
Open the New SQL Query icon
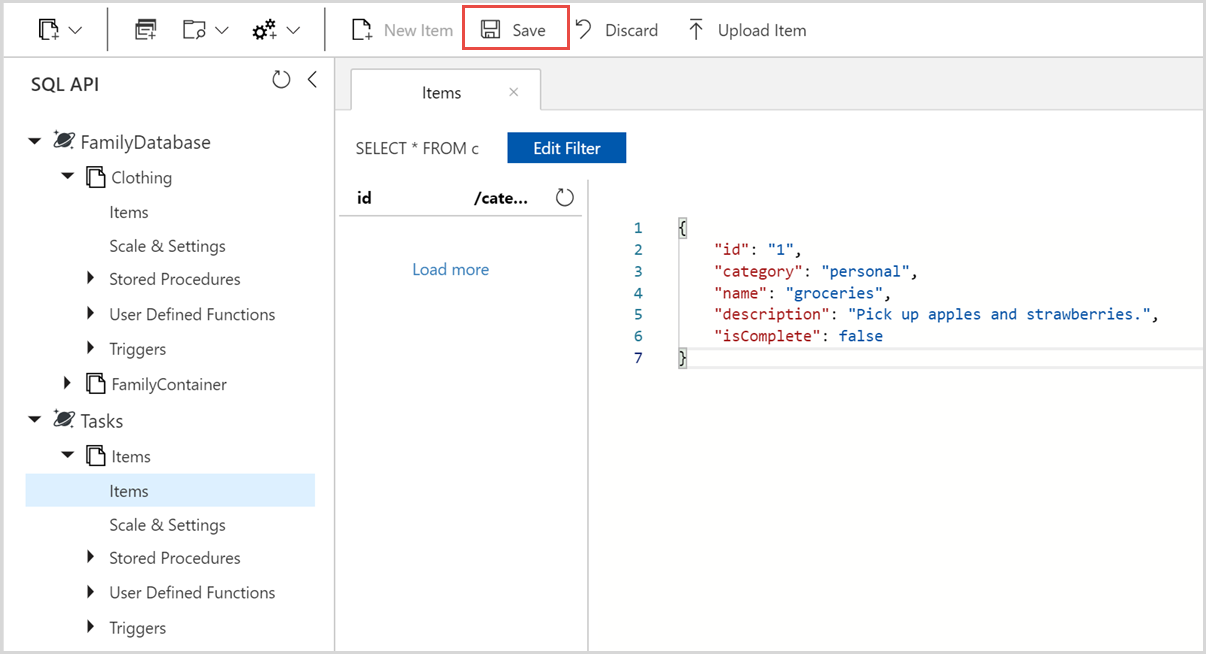146,30
